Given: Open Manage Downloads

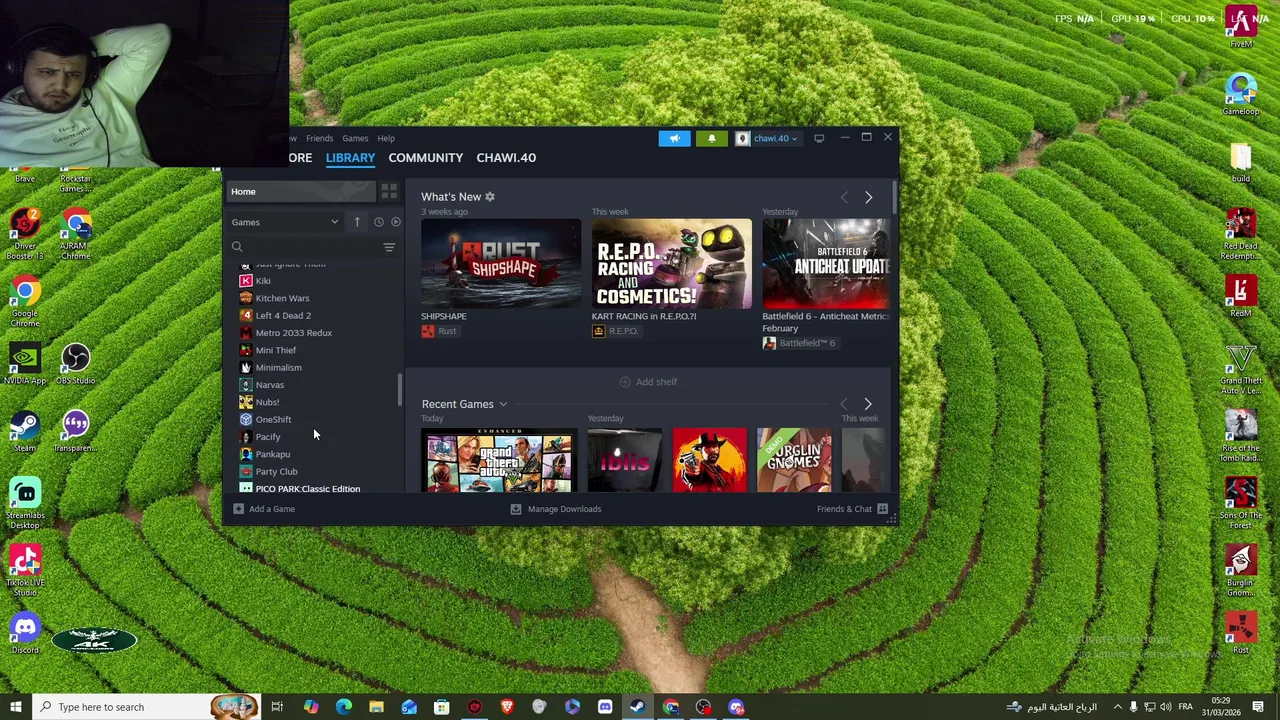Looking at the screenshot, I should coord(556,509).
